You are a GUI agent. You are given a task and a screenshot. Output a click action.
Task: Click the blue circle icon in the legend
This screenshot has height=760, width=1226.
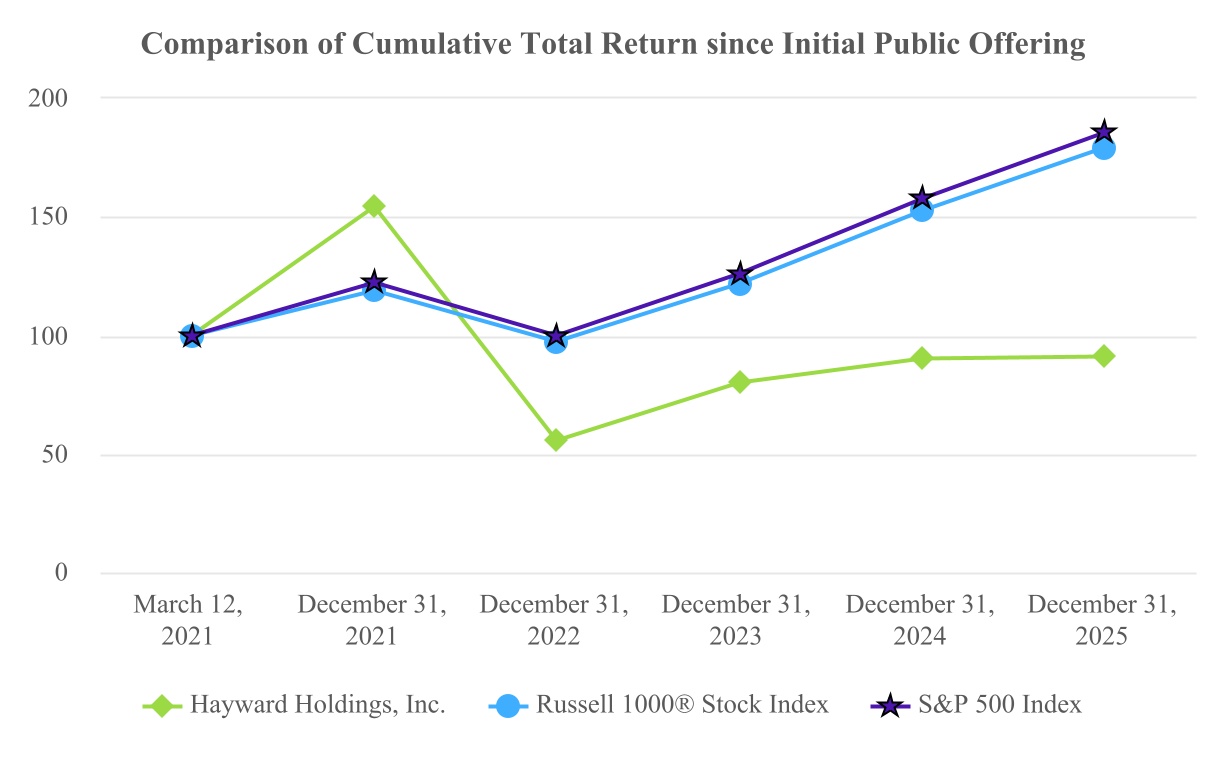[x=509, y=705]
